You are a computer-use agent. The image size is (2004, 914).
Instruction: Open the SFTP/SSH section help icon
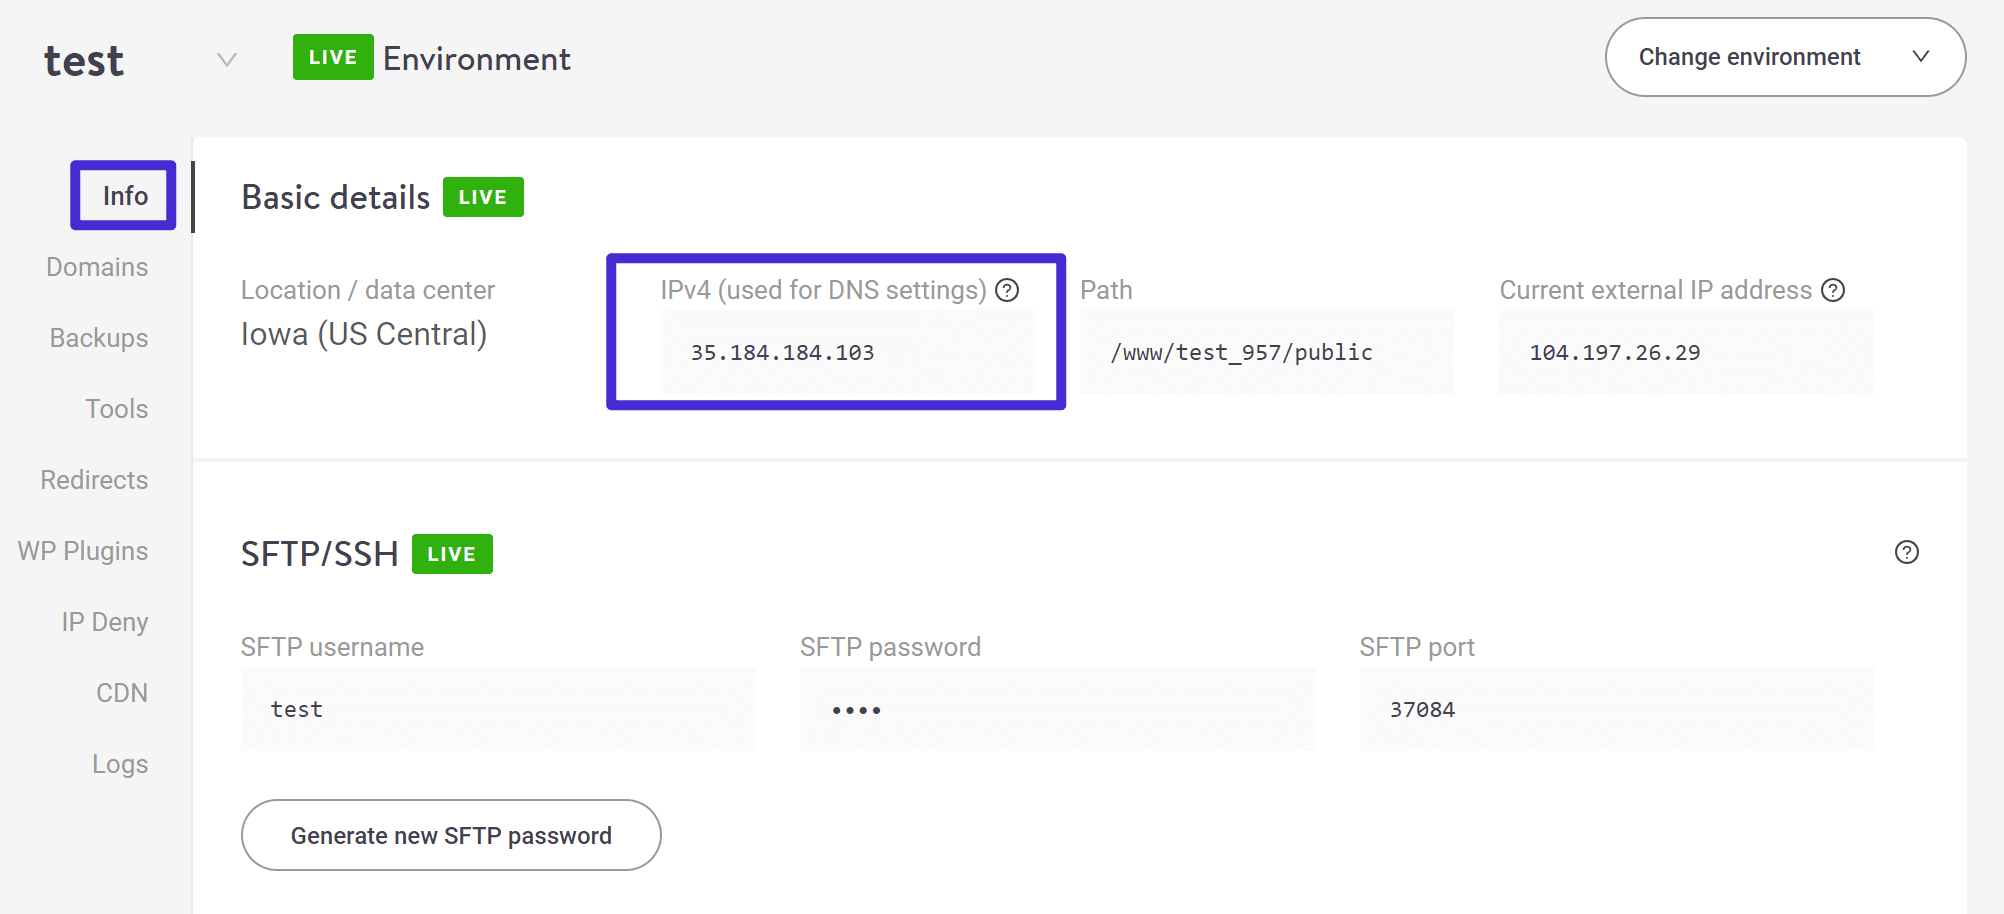[x=1906, y=552]
